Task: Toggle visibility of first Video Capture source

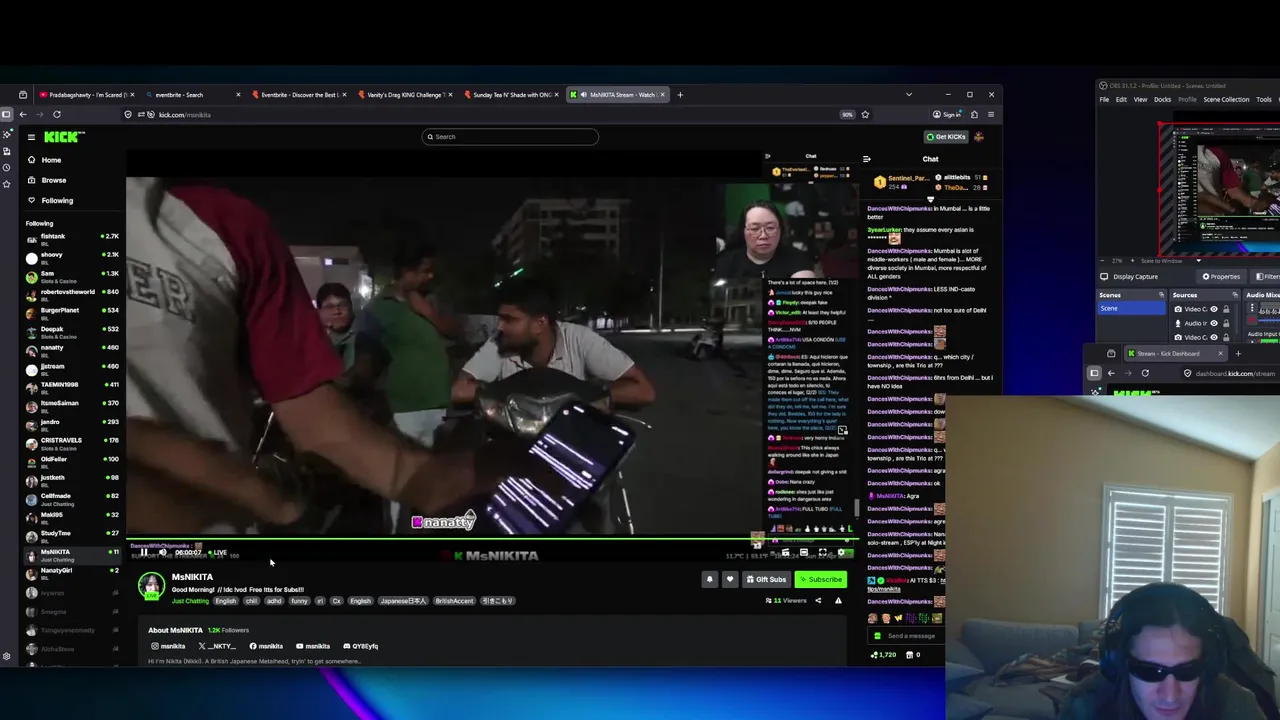Action: pos(1214,309)
